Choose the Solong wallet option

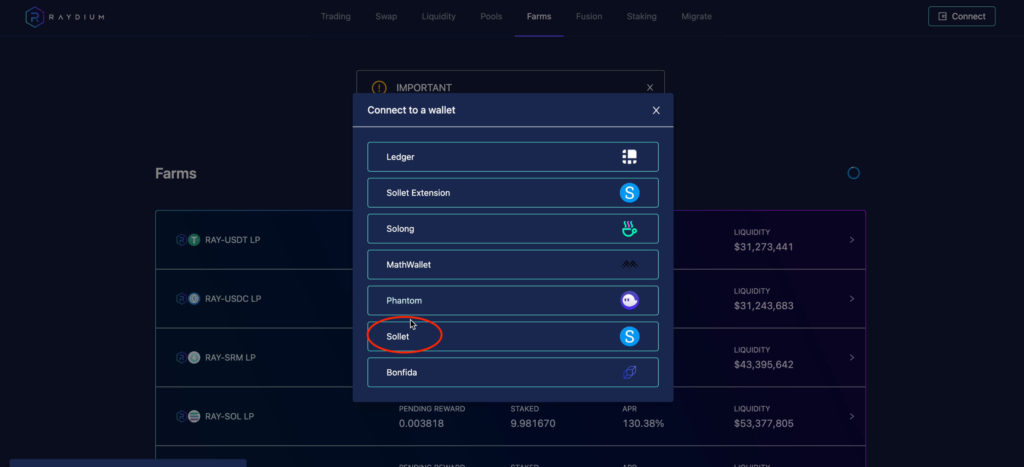coord(513,229)
